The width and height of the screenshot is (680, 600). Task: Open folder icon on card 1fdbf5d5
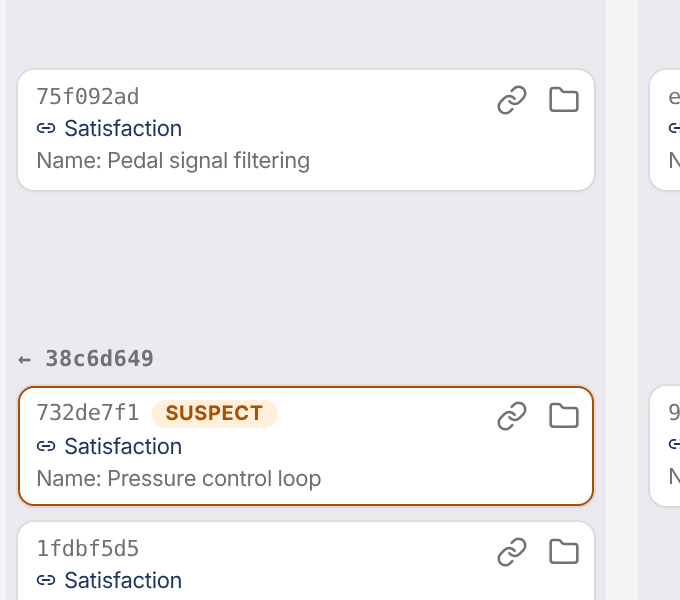564,552
